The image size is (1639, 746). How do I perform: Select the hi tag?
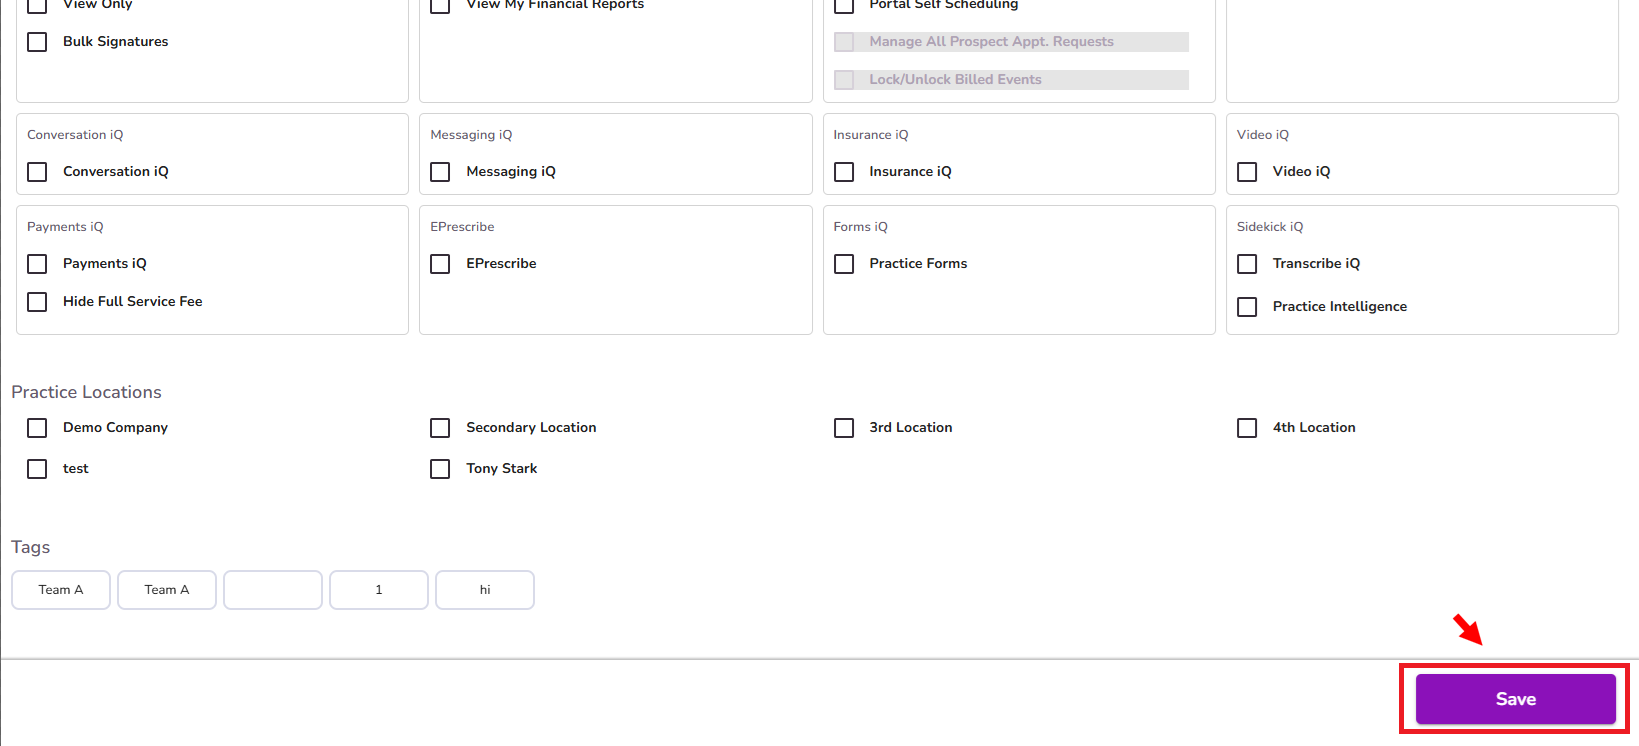(485, 590)
